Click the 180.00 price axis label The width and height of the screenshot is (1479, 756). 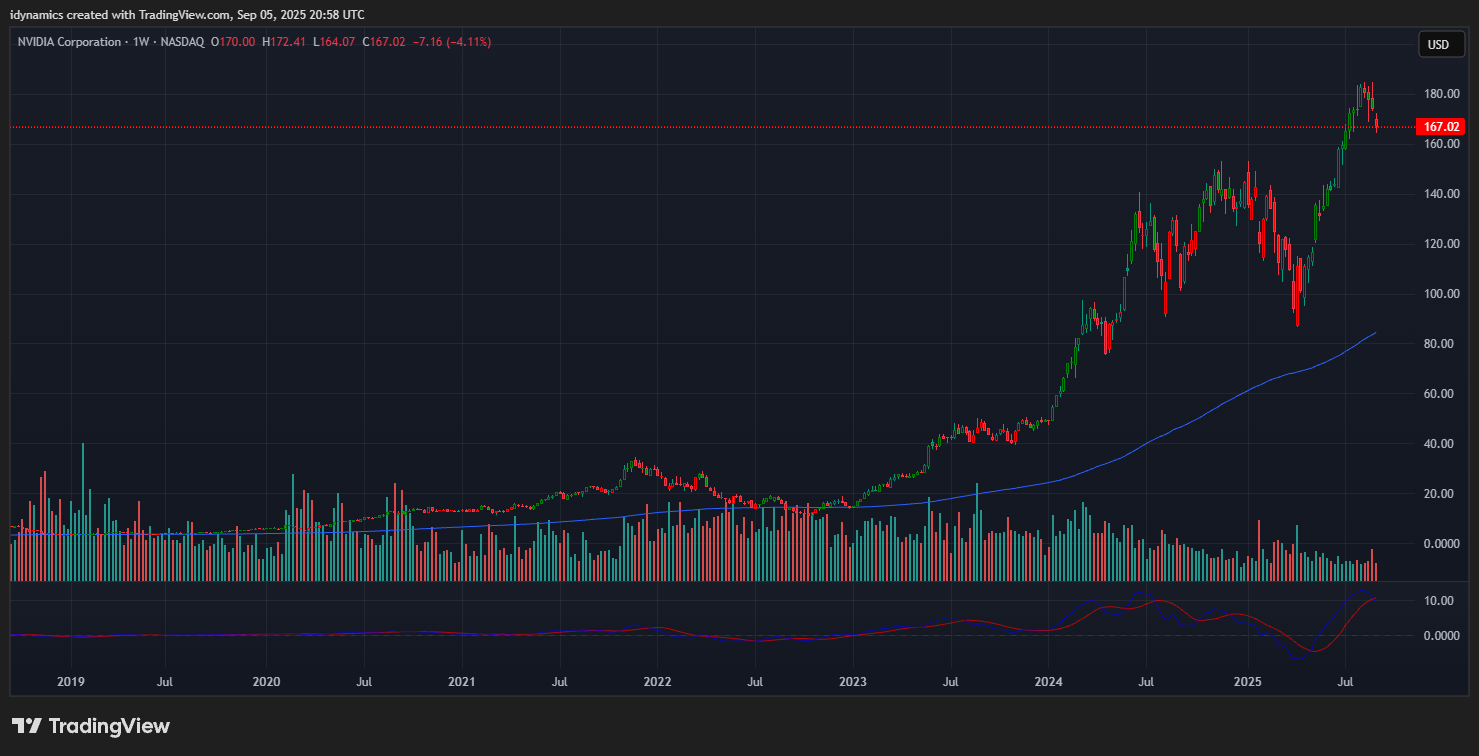(1441, 94)
